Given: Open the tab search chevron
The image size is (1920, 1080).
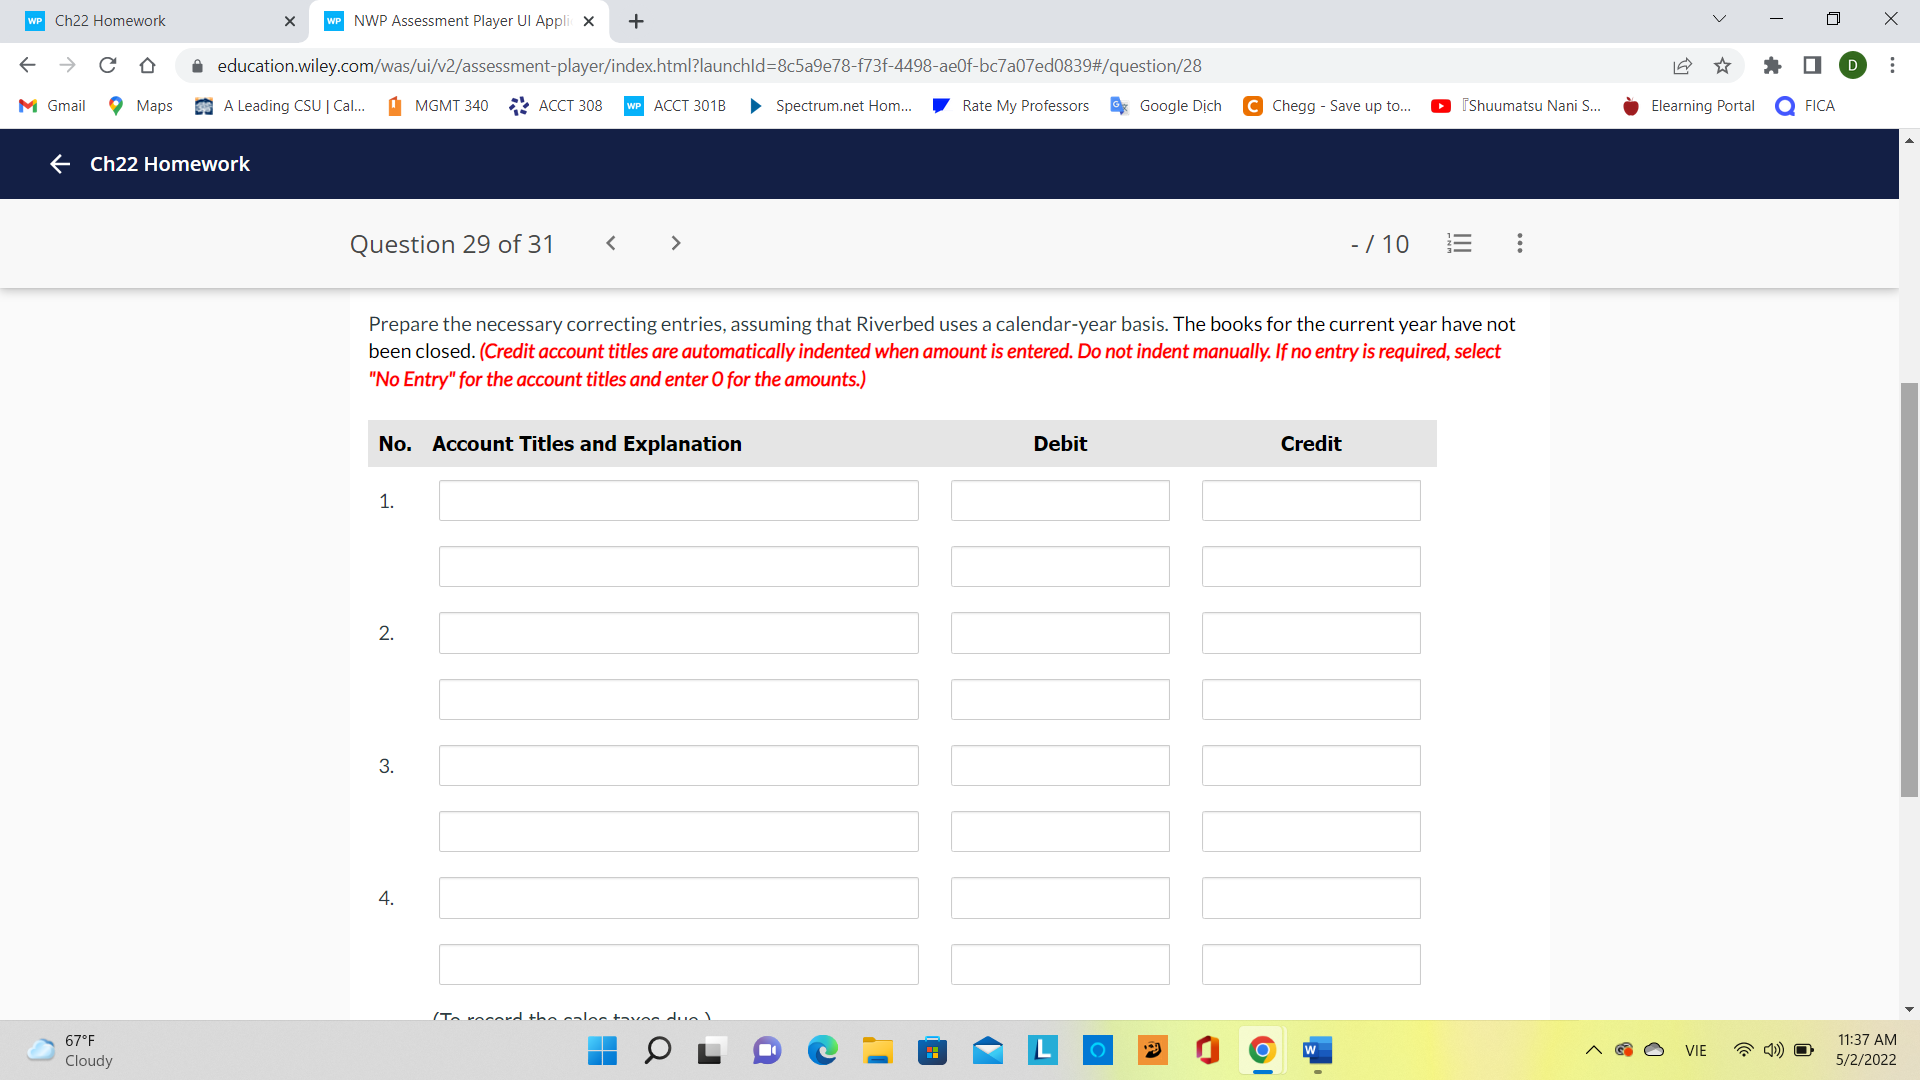Looking at the screenshot, I should (1719, 18).
